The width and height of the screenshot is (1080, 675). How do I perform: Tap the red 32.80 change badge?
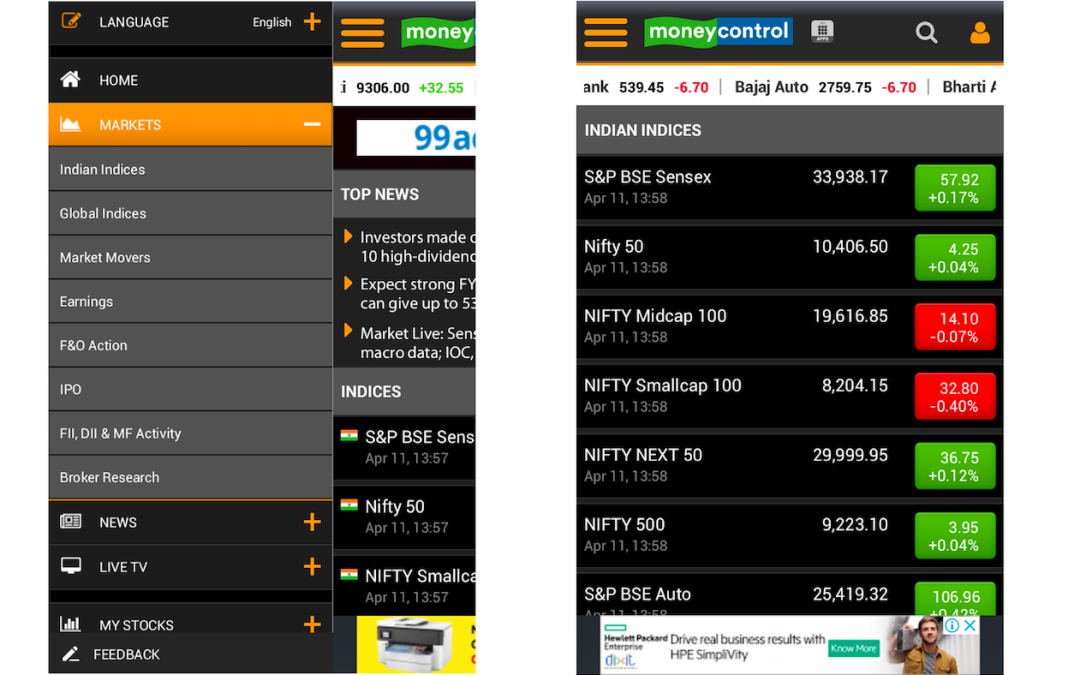pos(955,397)
